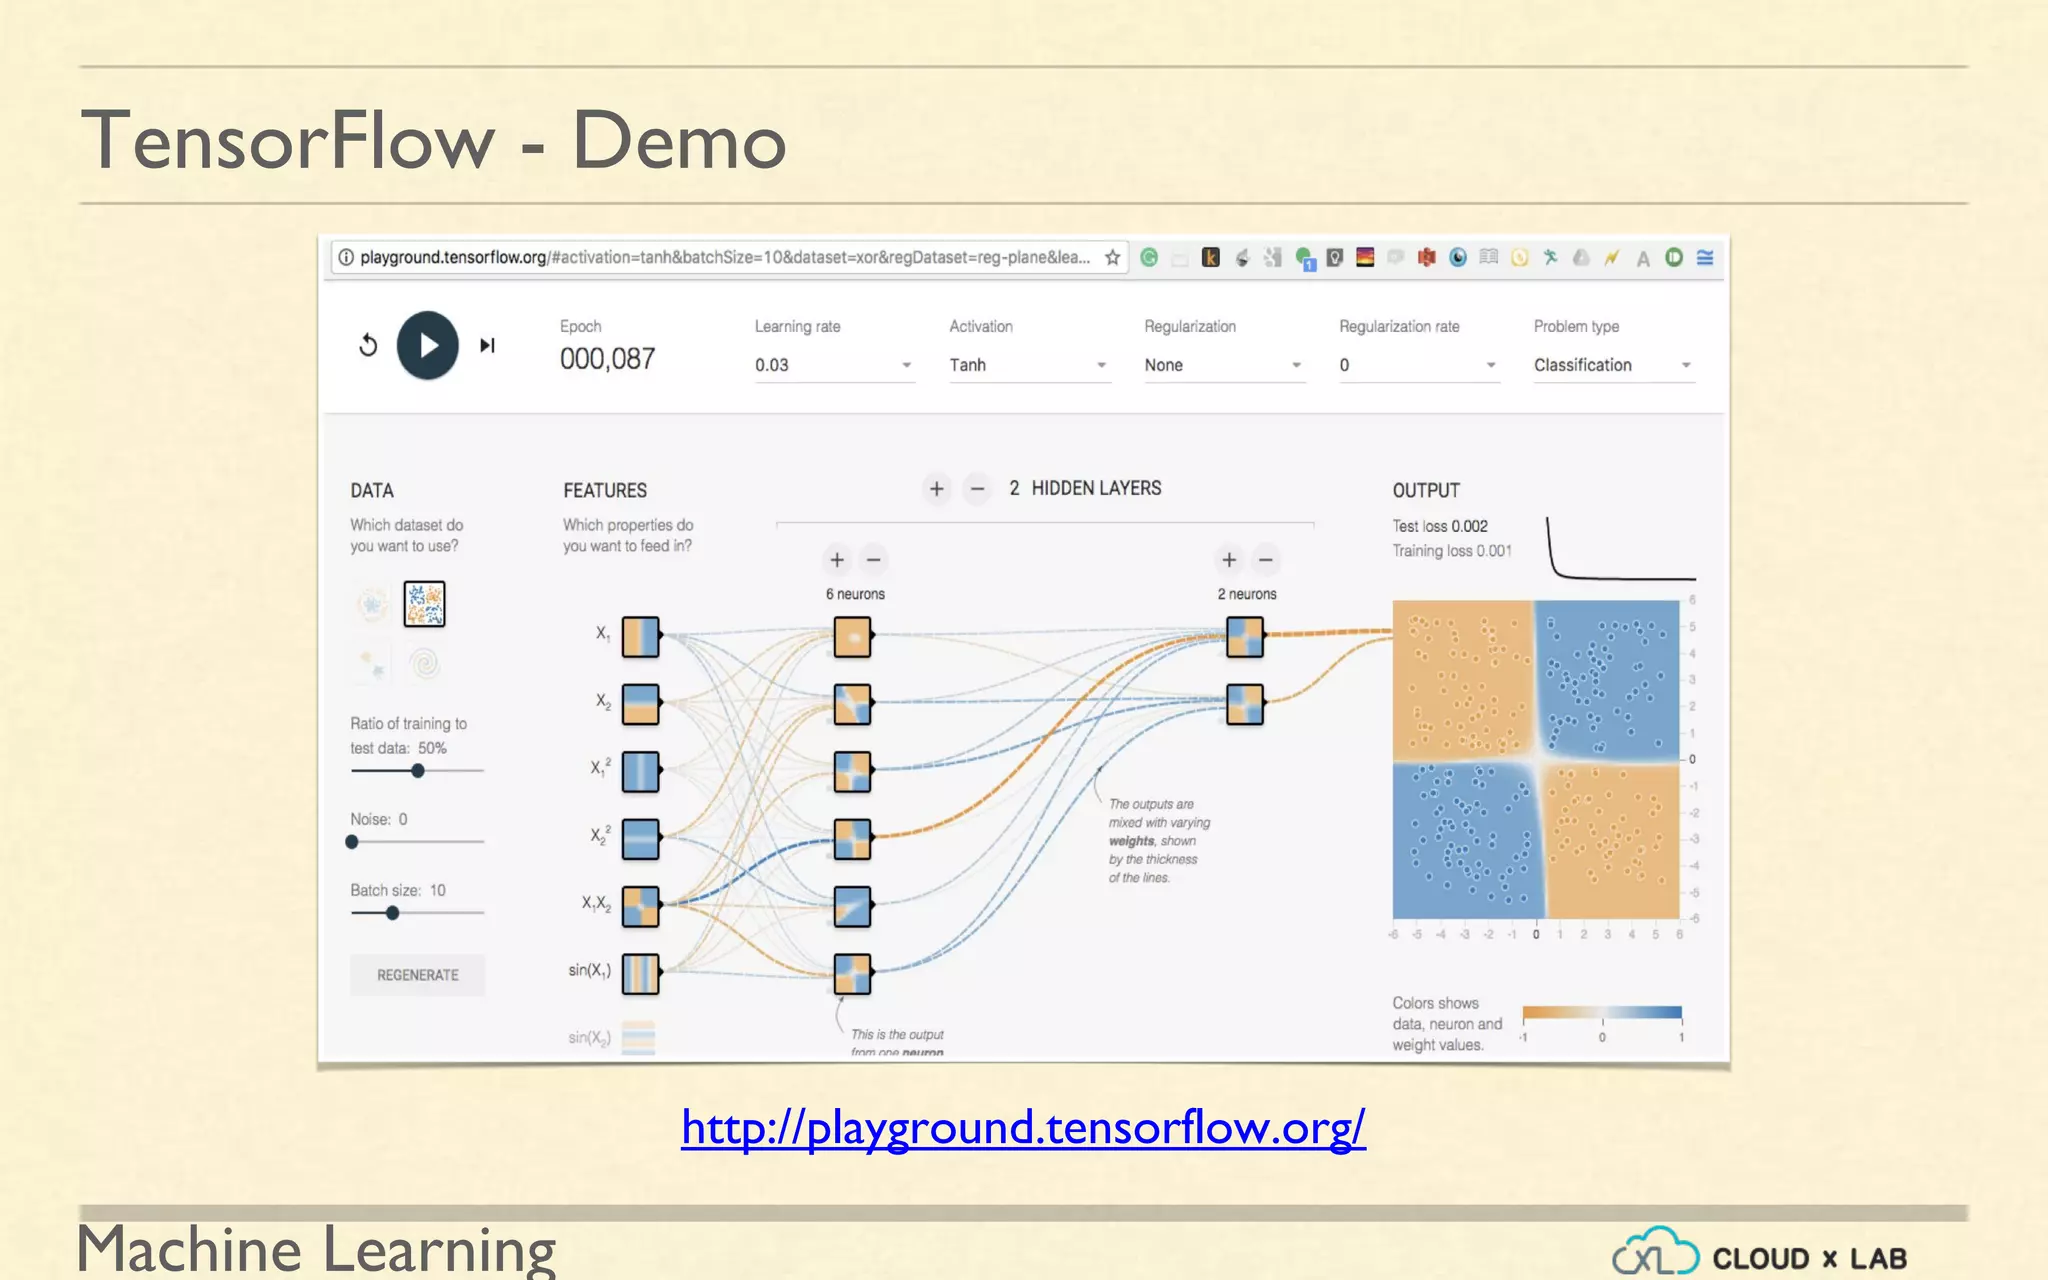Click the fifth neuron in the 6 neurons layer

pyautogui.click(x=853, y=907)
